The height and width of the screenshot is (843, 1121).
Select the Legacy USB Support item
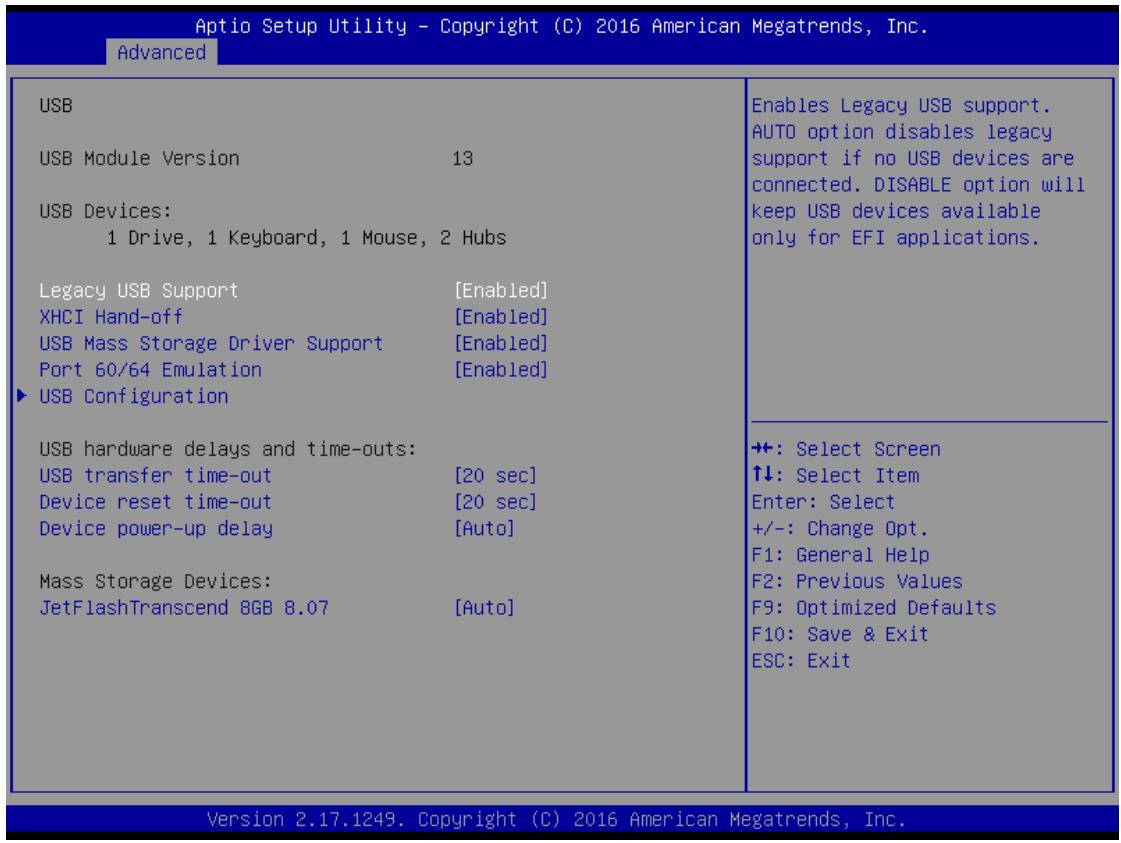(x=138, y=290)
